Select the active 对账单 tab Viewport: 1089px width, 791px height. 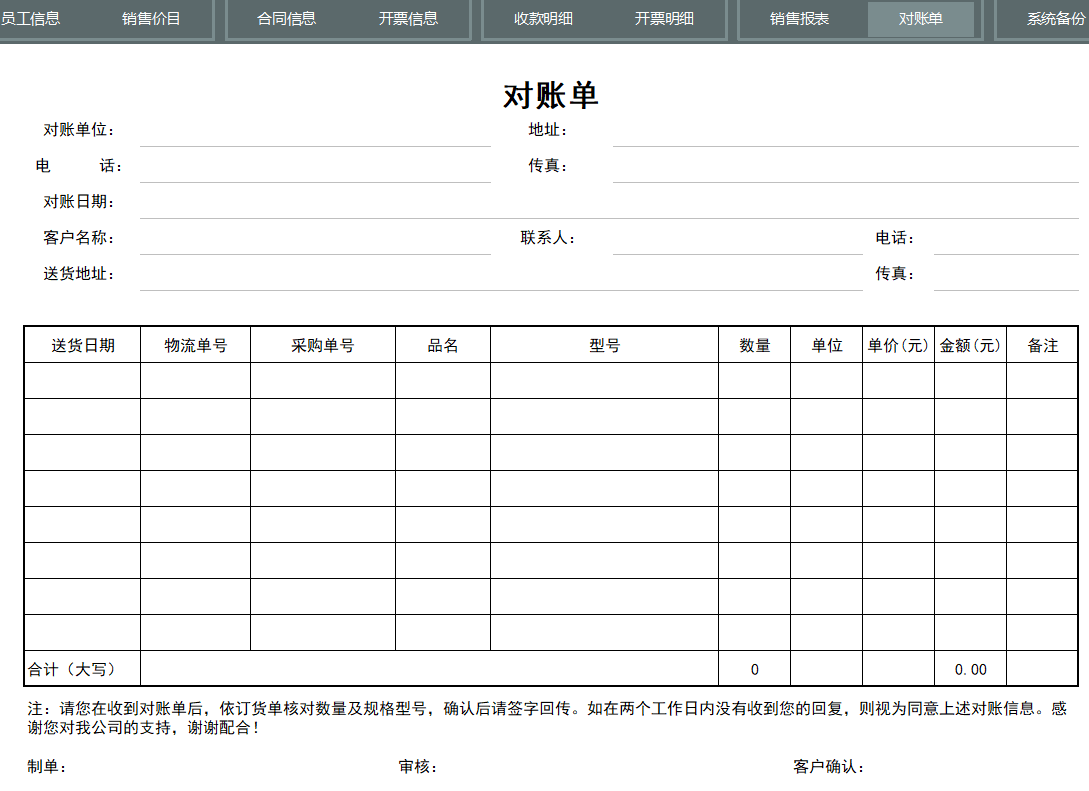coord(921,19)
